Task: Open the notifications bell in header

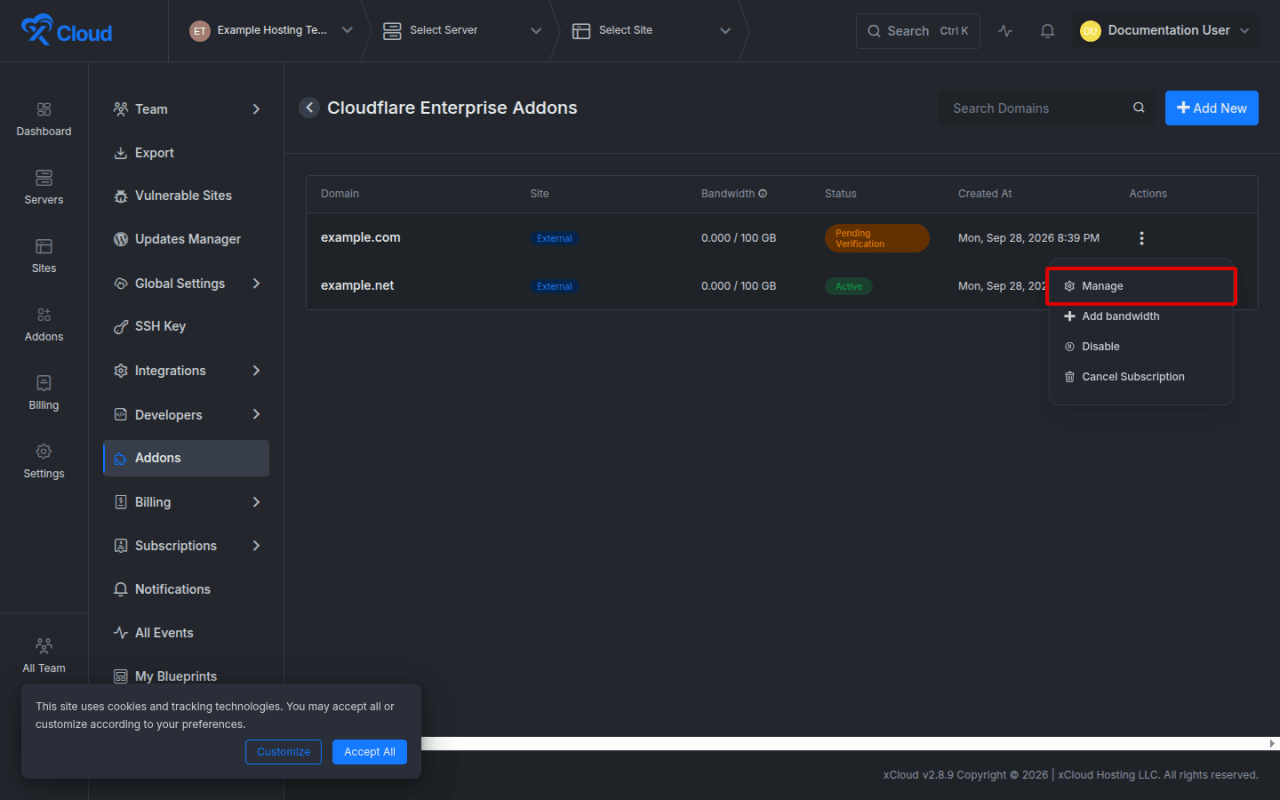Action: [1047, 31]
